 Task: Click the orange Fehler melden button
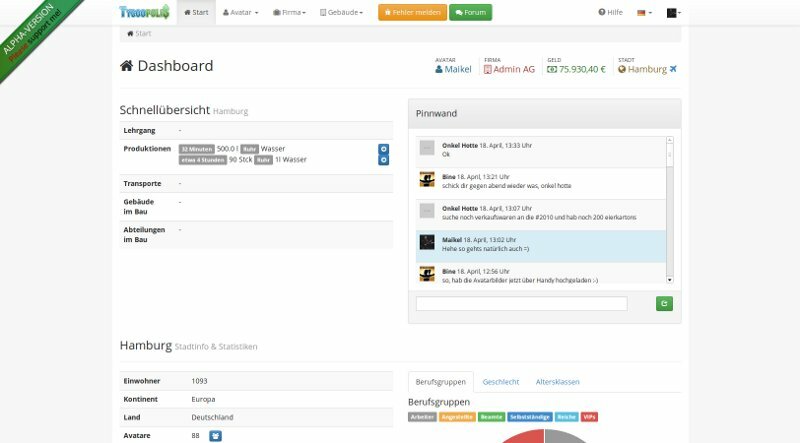click(410, 13)
